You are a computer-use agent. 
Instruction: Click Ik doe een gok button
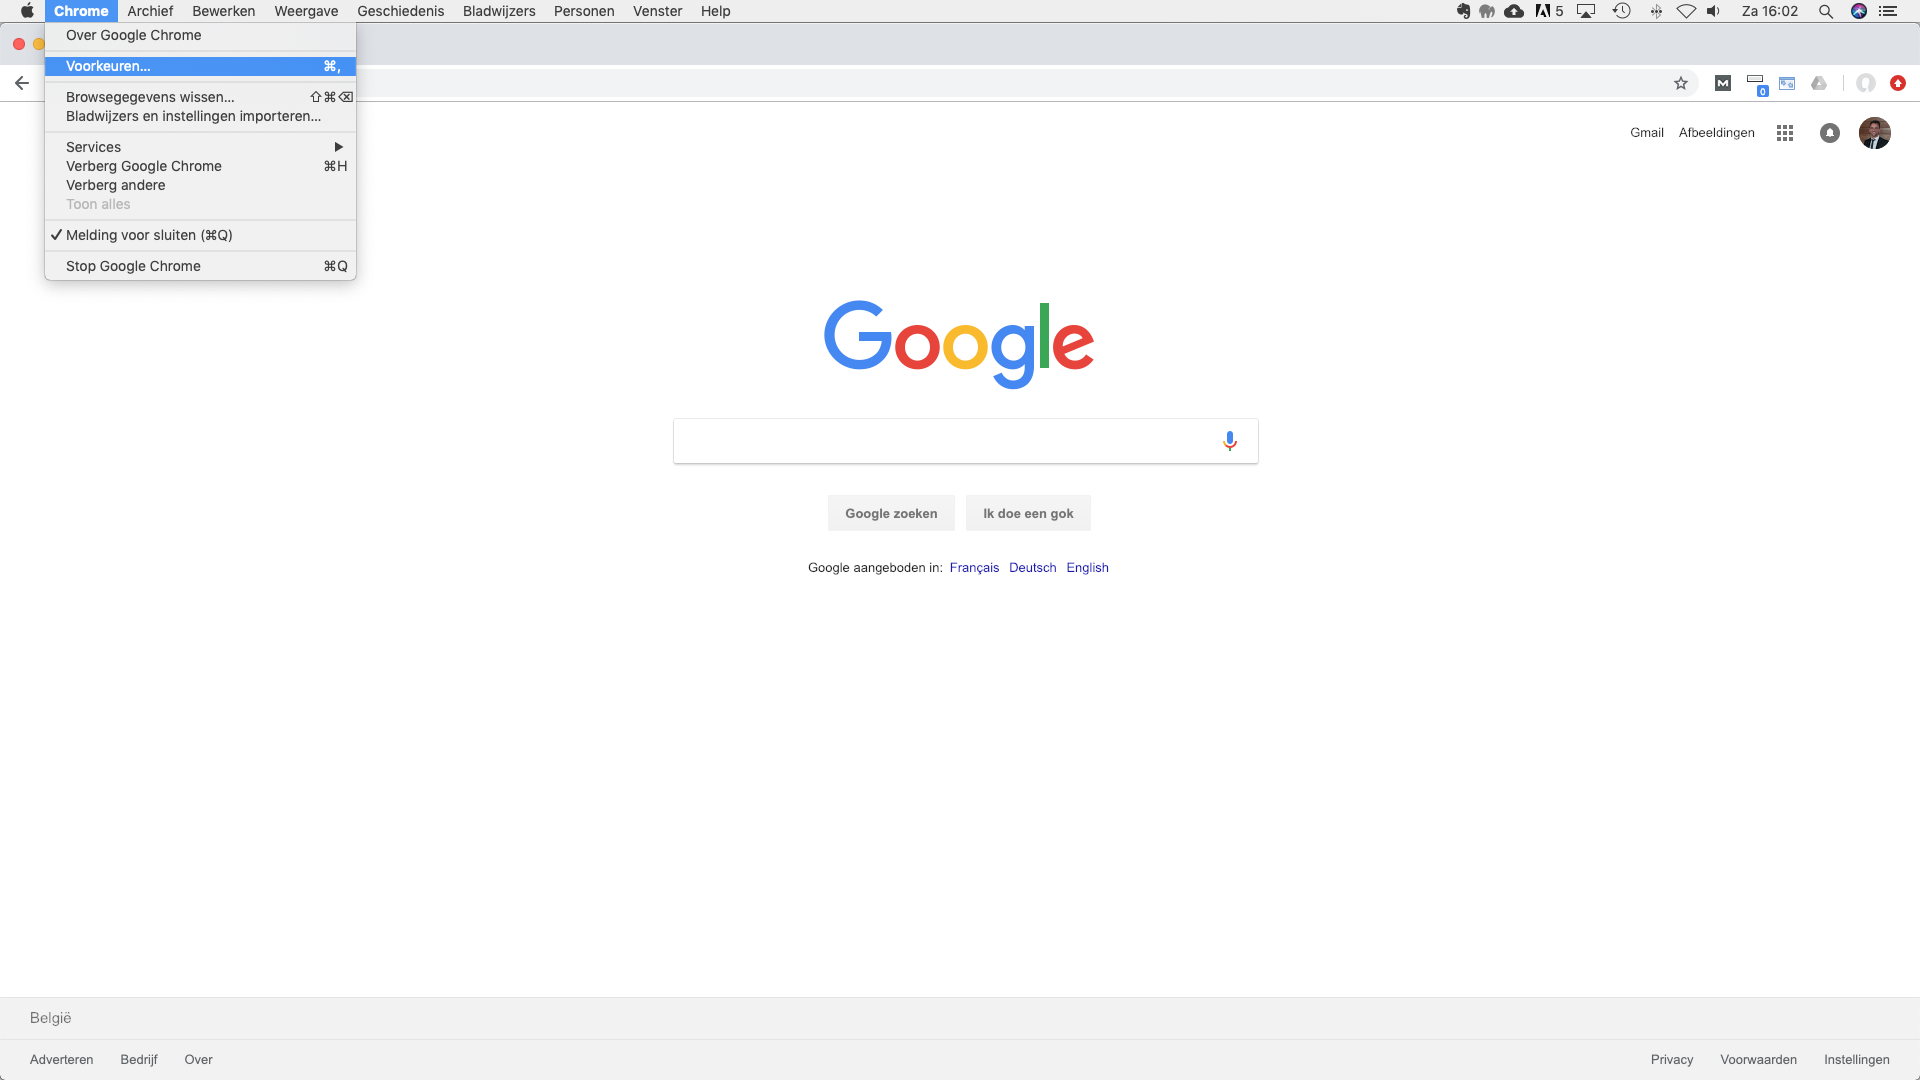coord(1028,513)
